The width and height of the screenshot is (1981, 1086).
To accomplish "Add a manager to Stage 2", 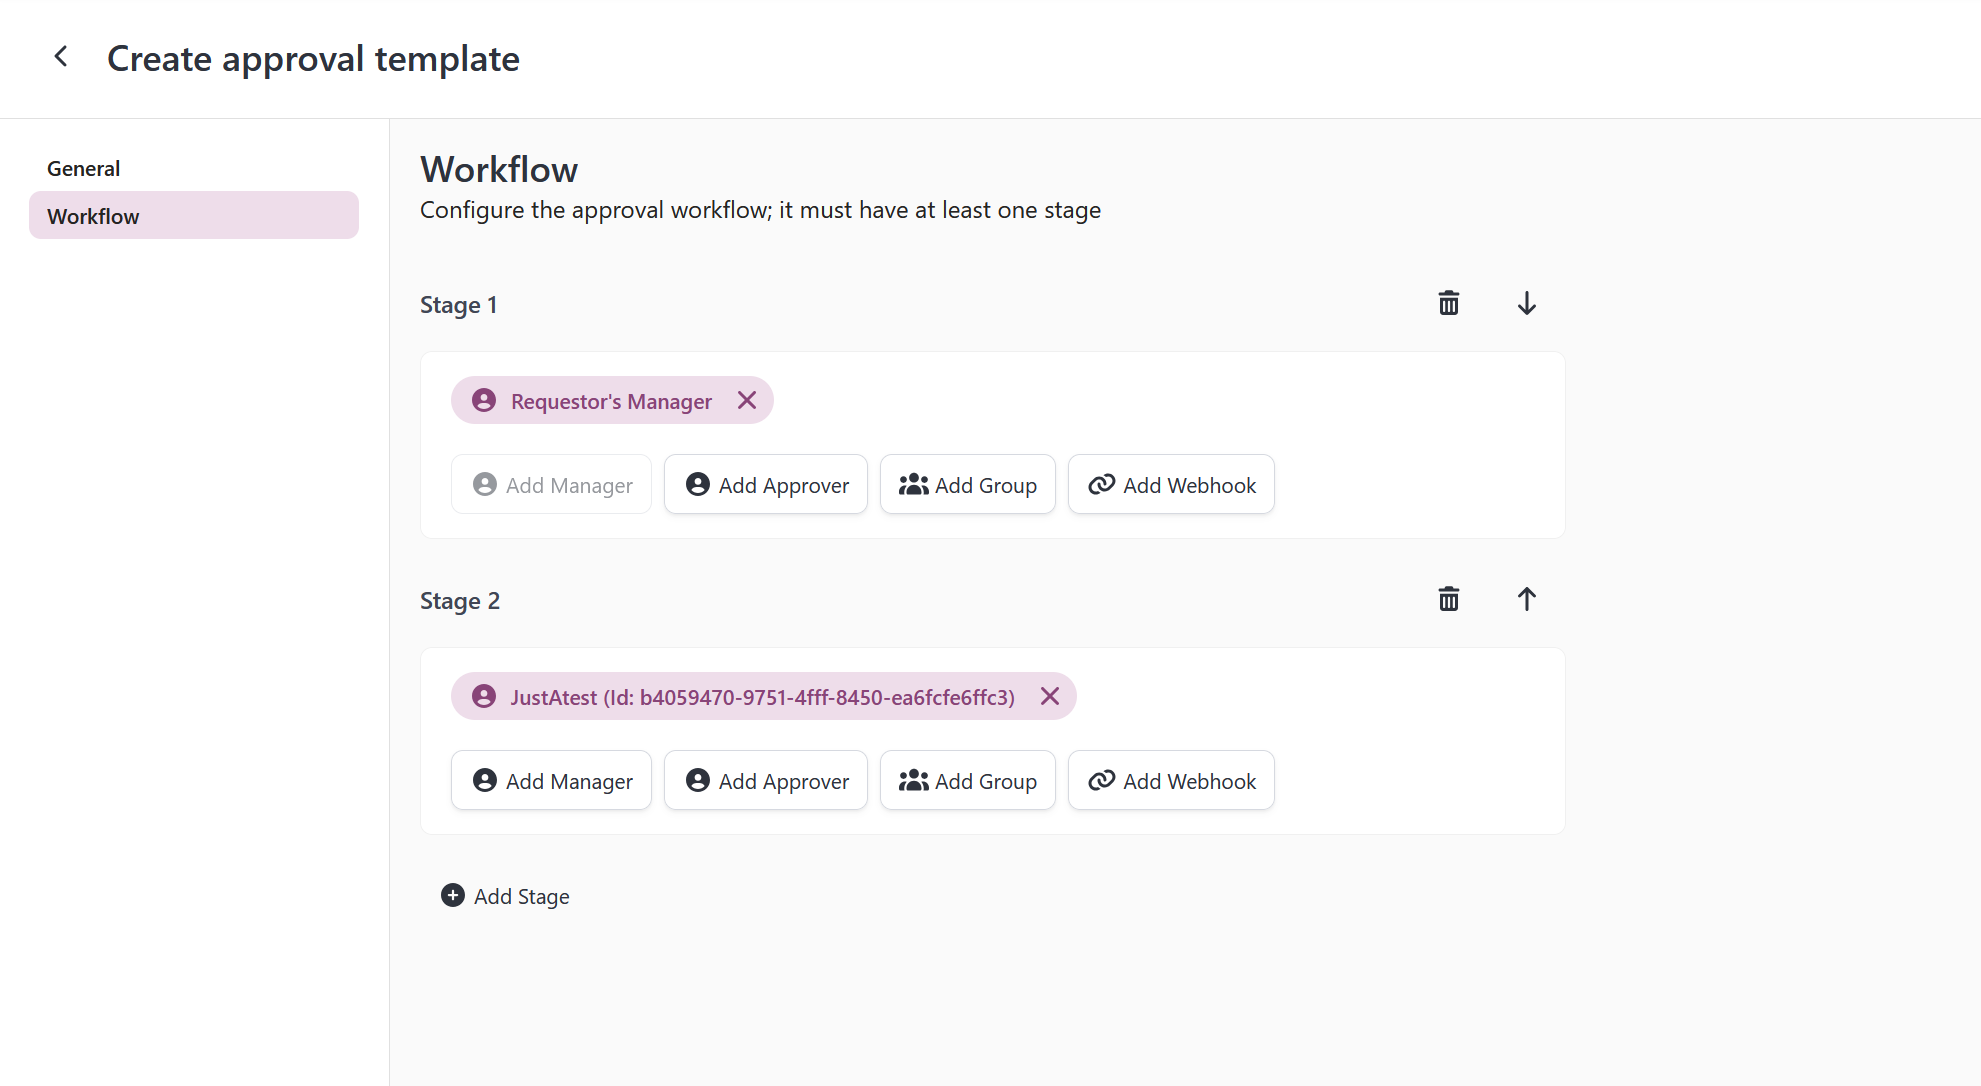I will [551, 780].
